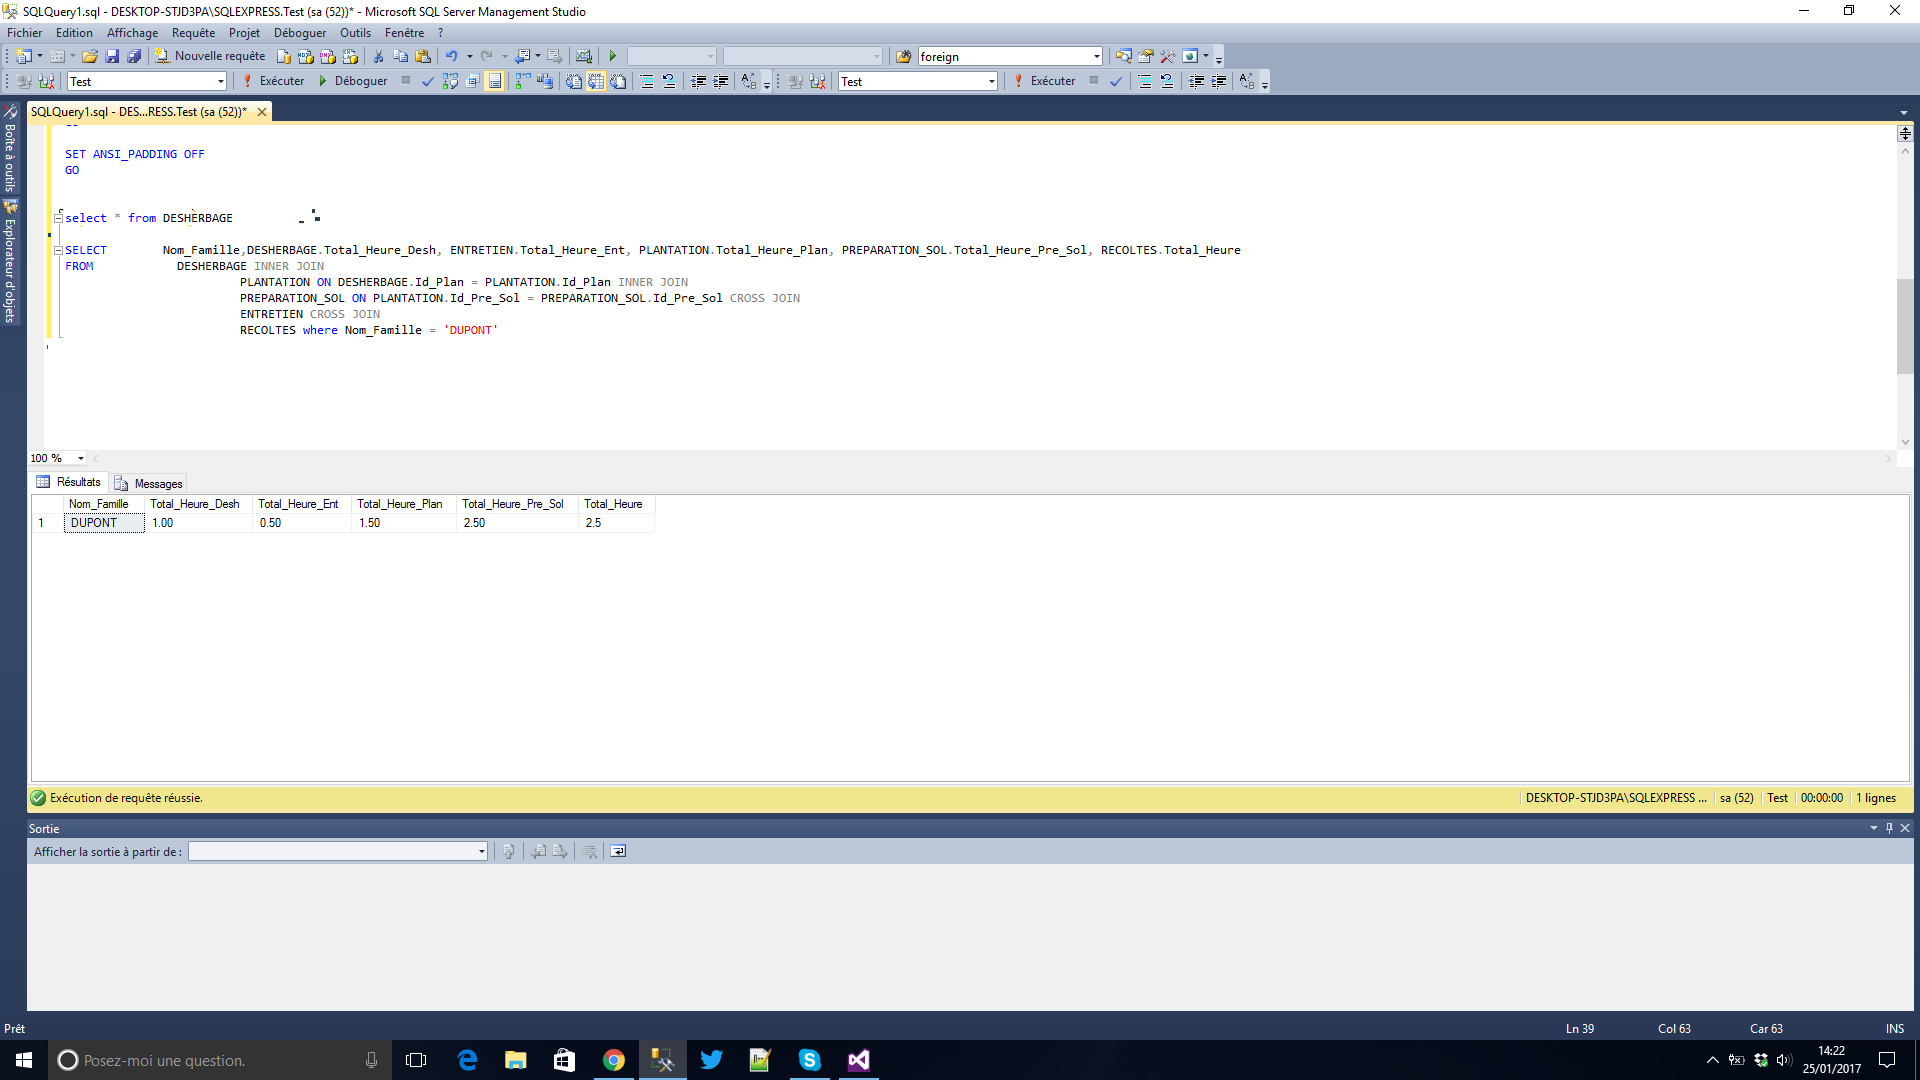
Task: Collapse the 'select * from DESHERBAGE' outline block
Action: tap(58, 217)
